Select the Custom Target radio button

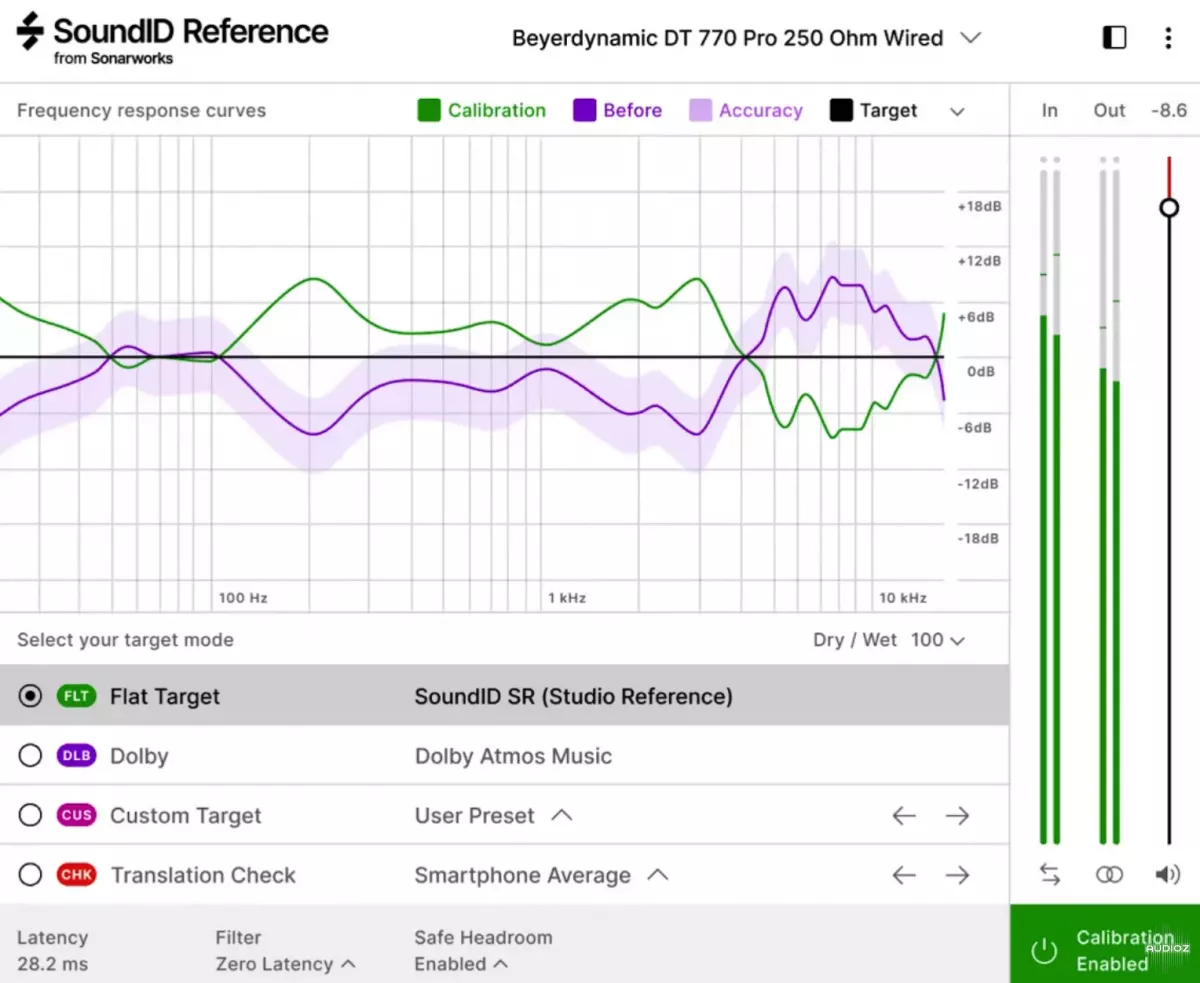31,815
